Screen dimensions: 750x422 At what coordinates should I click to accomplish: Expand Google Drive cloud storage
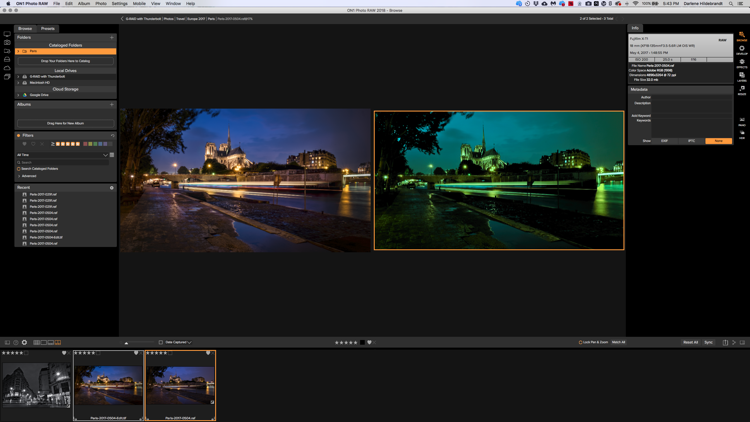(19, 95)
